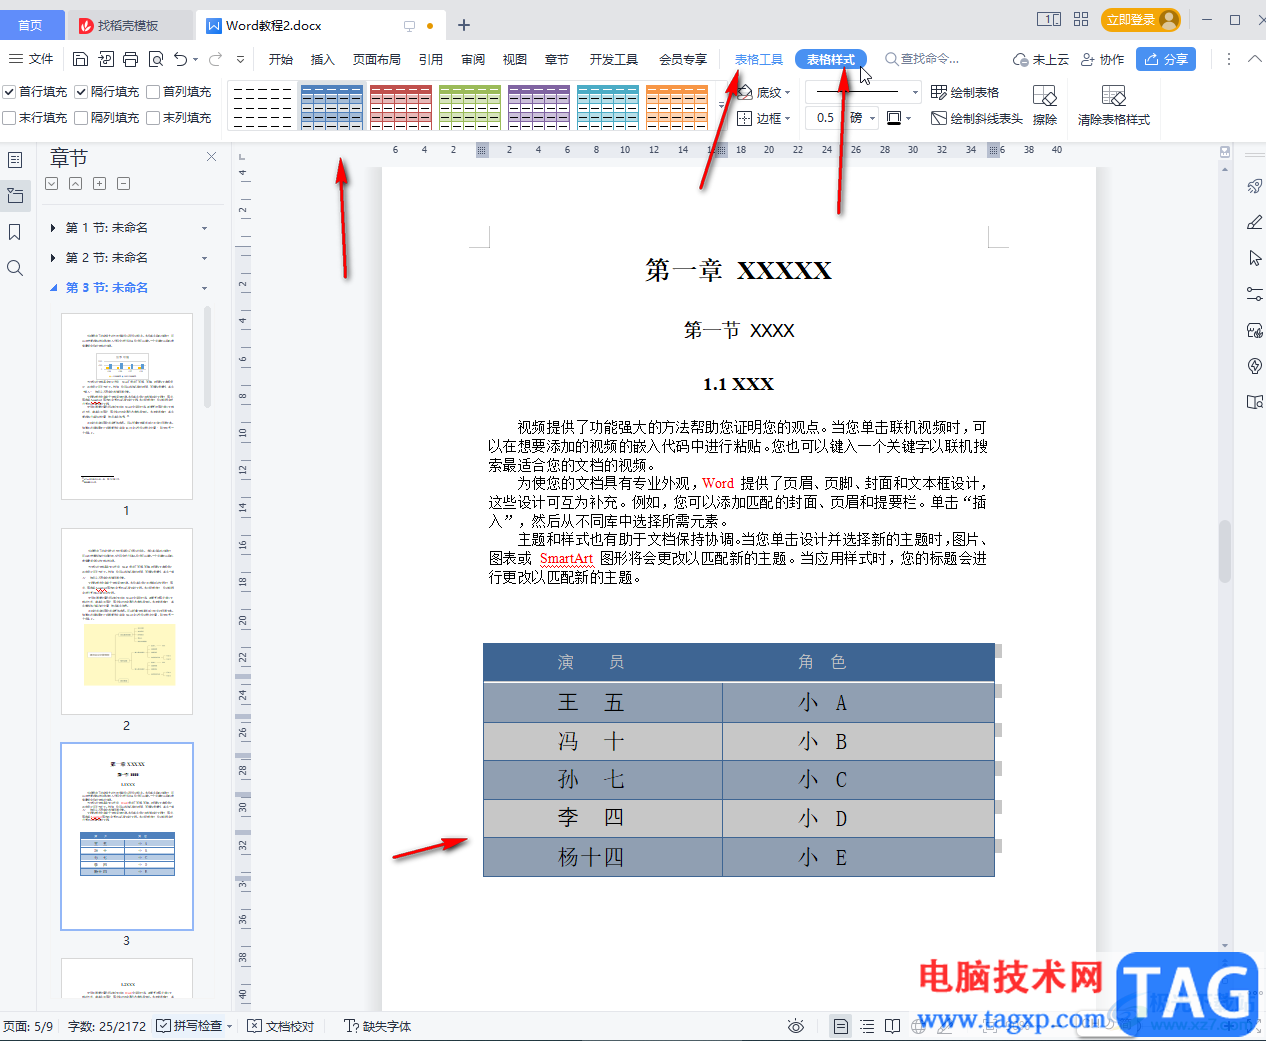Click 协作 collaborate button

(x=1103, y=60)
